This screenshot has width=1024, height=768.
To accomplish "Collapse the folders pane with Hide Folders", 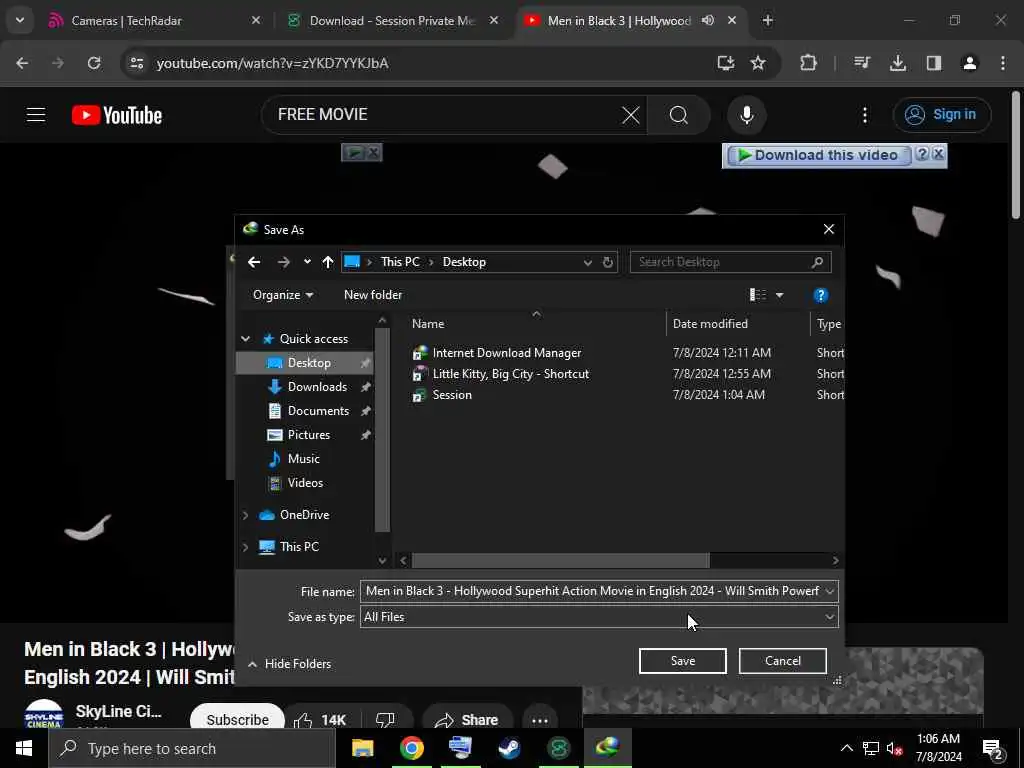I will pos(289,664).
